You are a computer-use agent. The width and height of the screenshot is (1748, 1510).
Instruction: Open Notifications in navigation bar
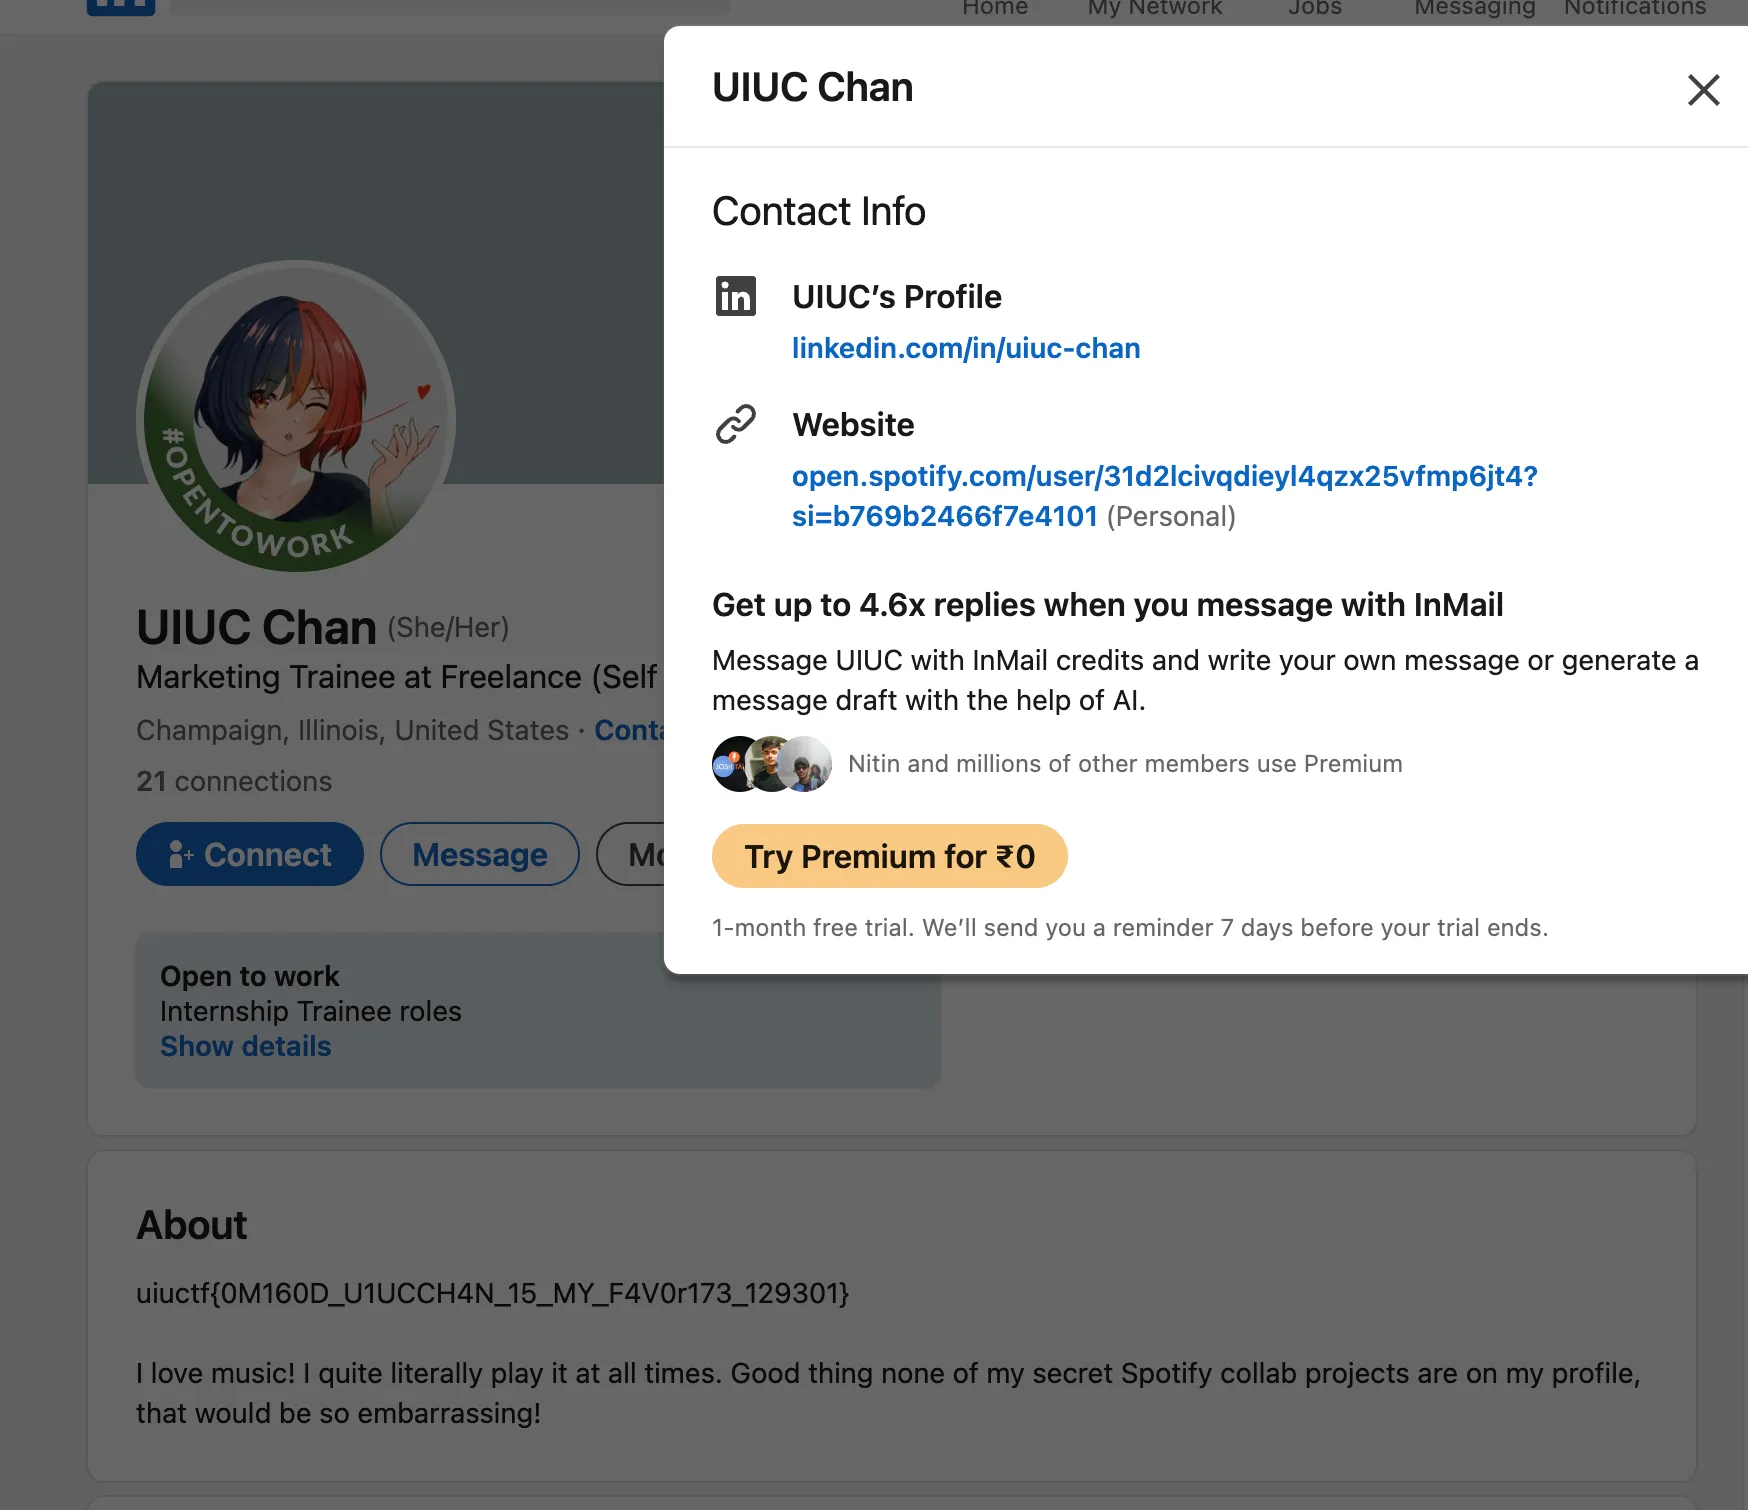pyautogui.click(x=1634, y=8)
